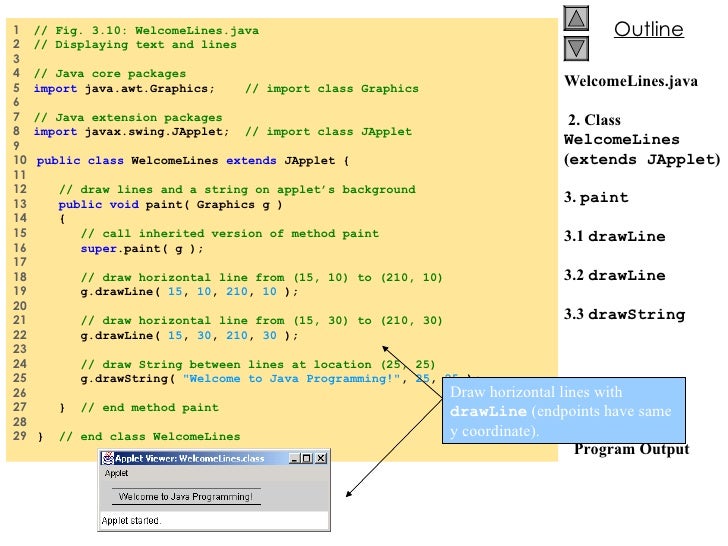This screenshot has height=546, width=728.
Task: Click the 'Applet started.' status text
Action: 131,520
